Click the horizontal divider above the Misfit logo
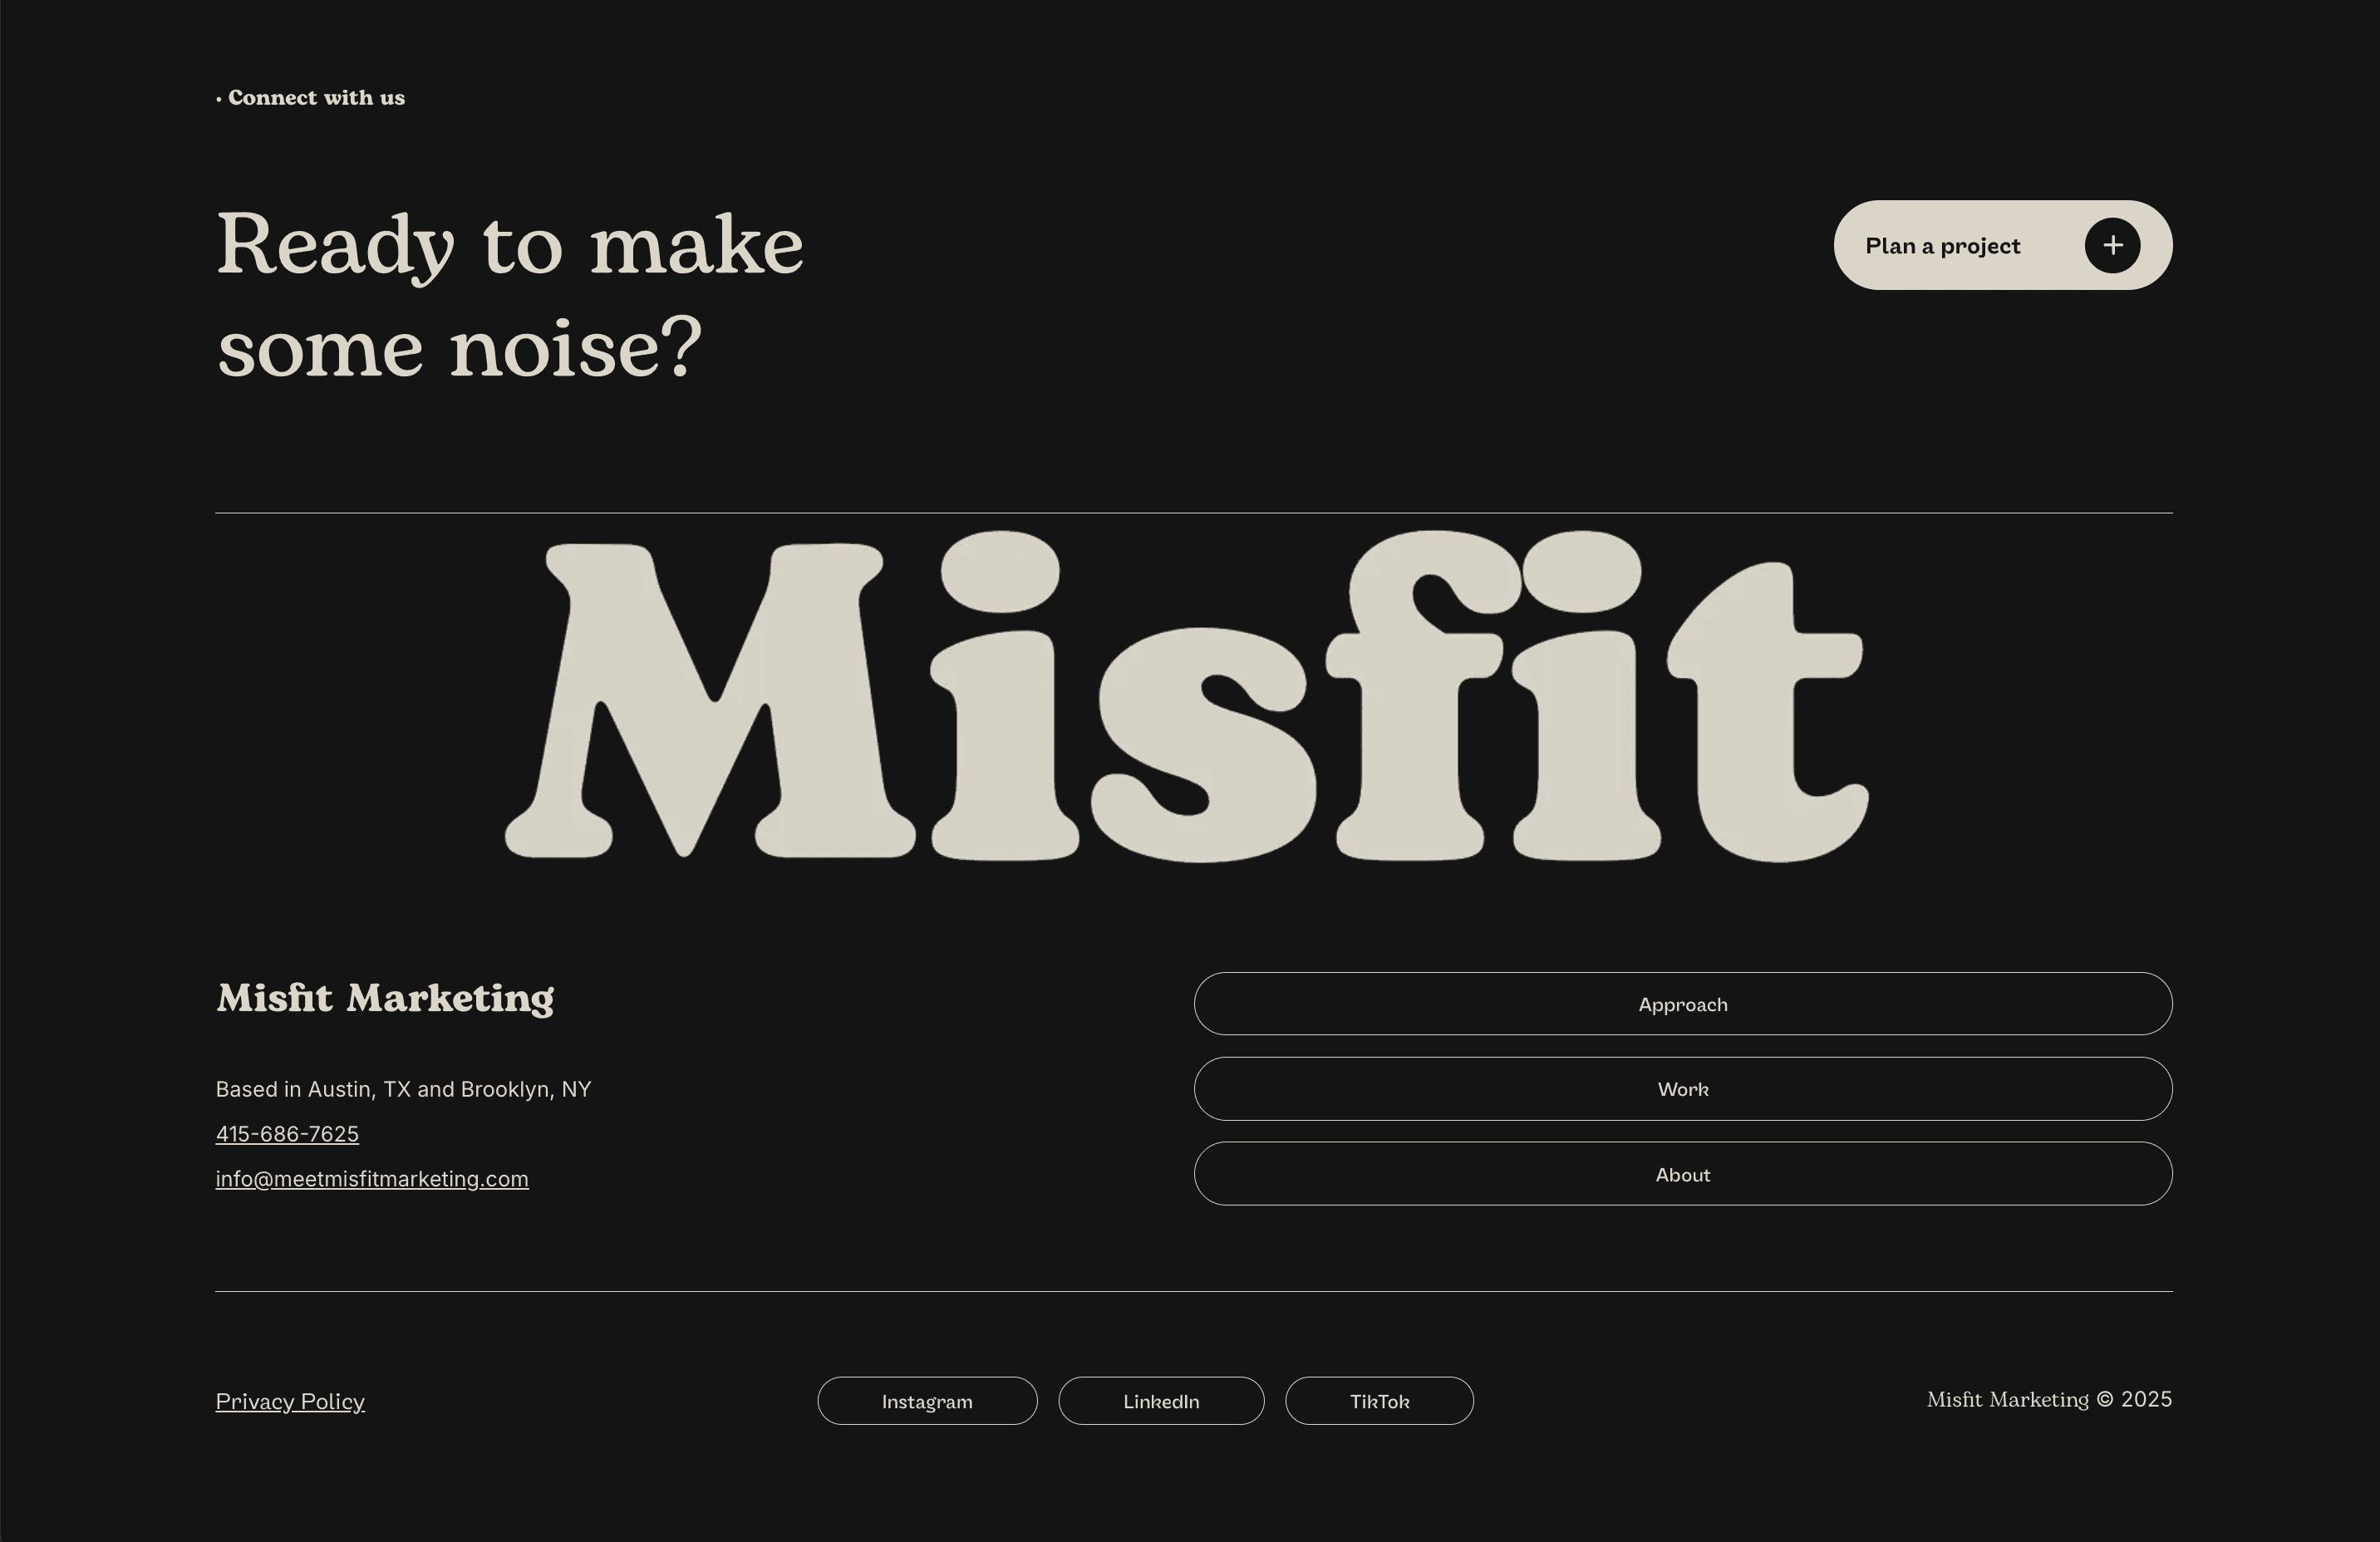This screenshot has height=1542, width=2380. pyautogui.click(x=1190, y=511)
